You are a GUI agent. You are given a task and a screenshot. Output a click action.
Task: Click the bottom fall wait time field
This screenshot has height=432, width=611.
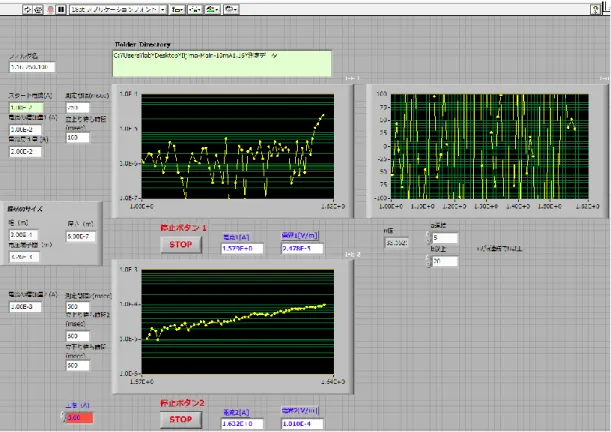pos(78,365)
